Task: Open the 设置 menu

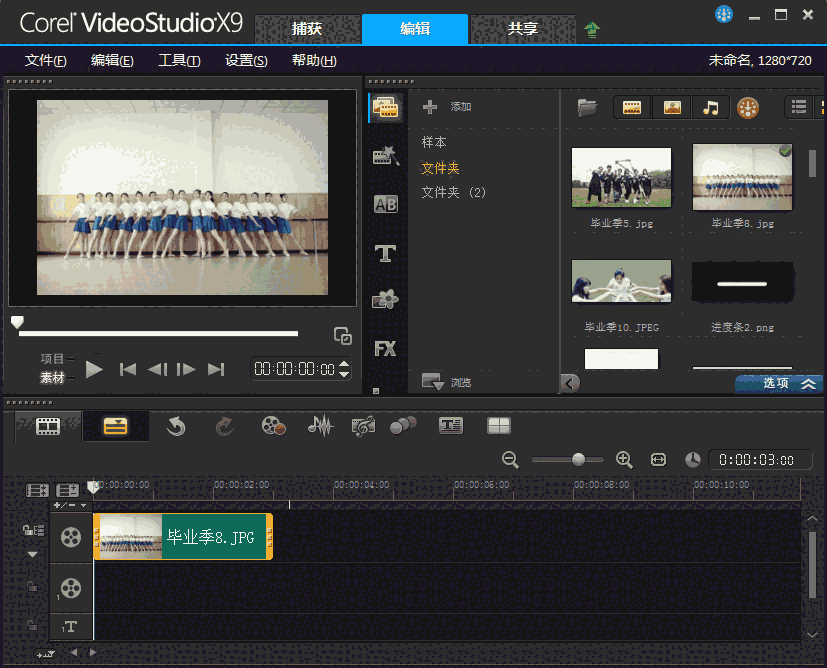Action: [x=245, y=60]
